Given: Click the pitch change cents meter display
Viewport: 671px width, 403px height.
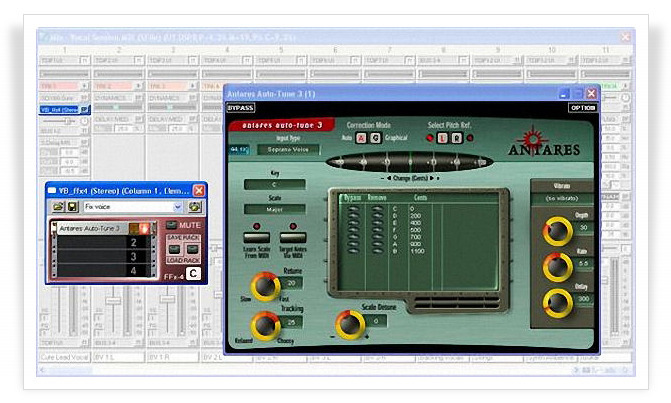Looking at the screenshot, I should pos(410,162).
